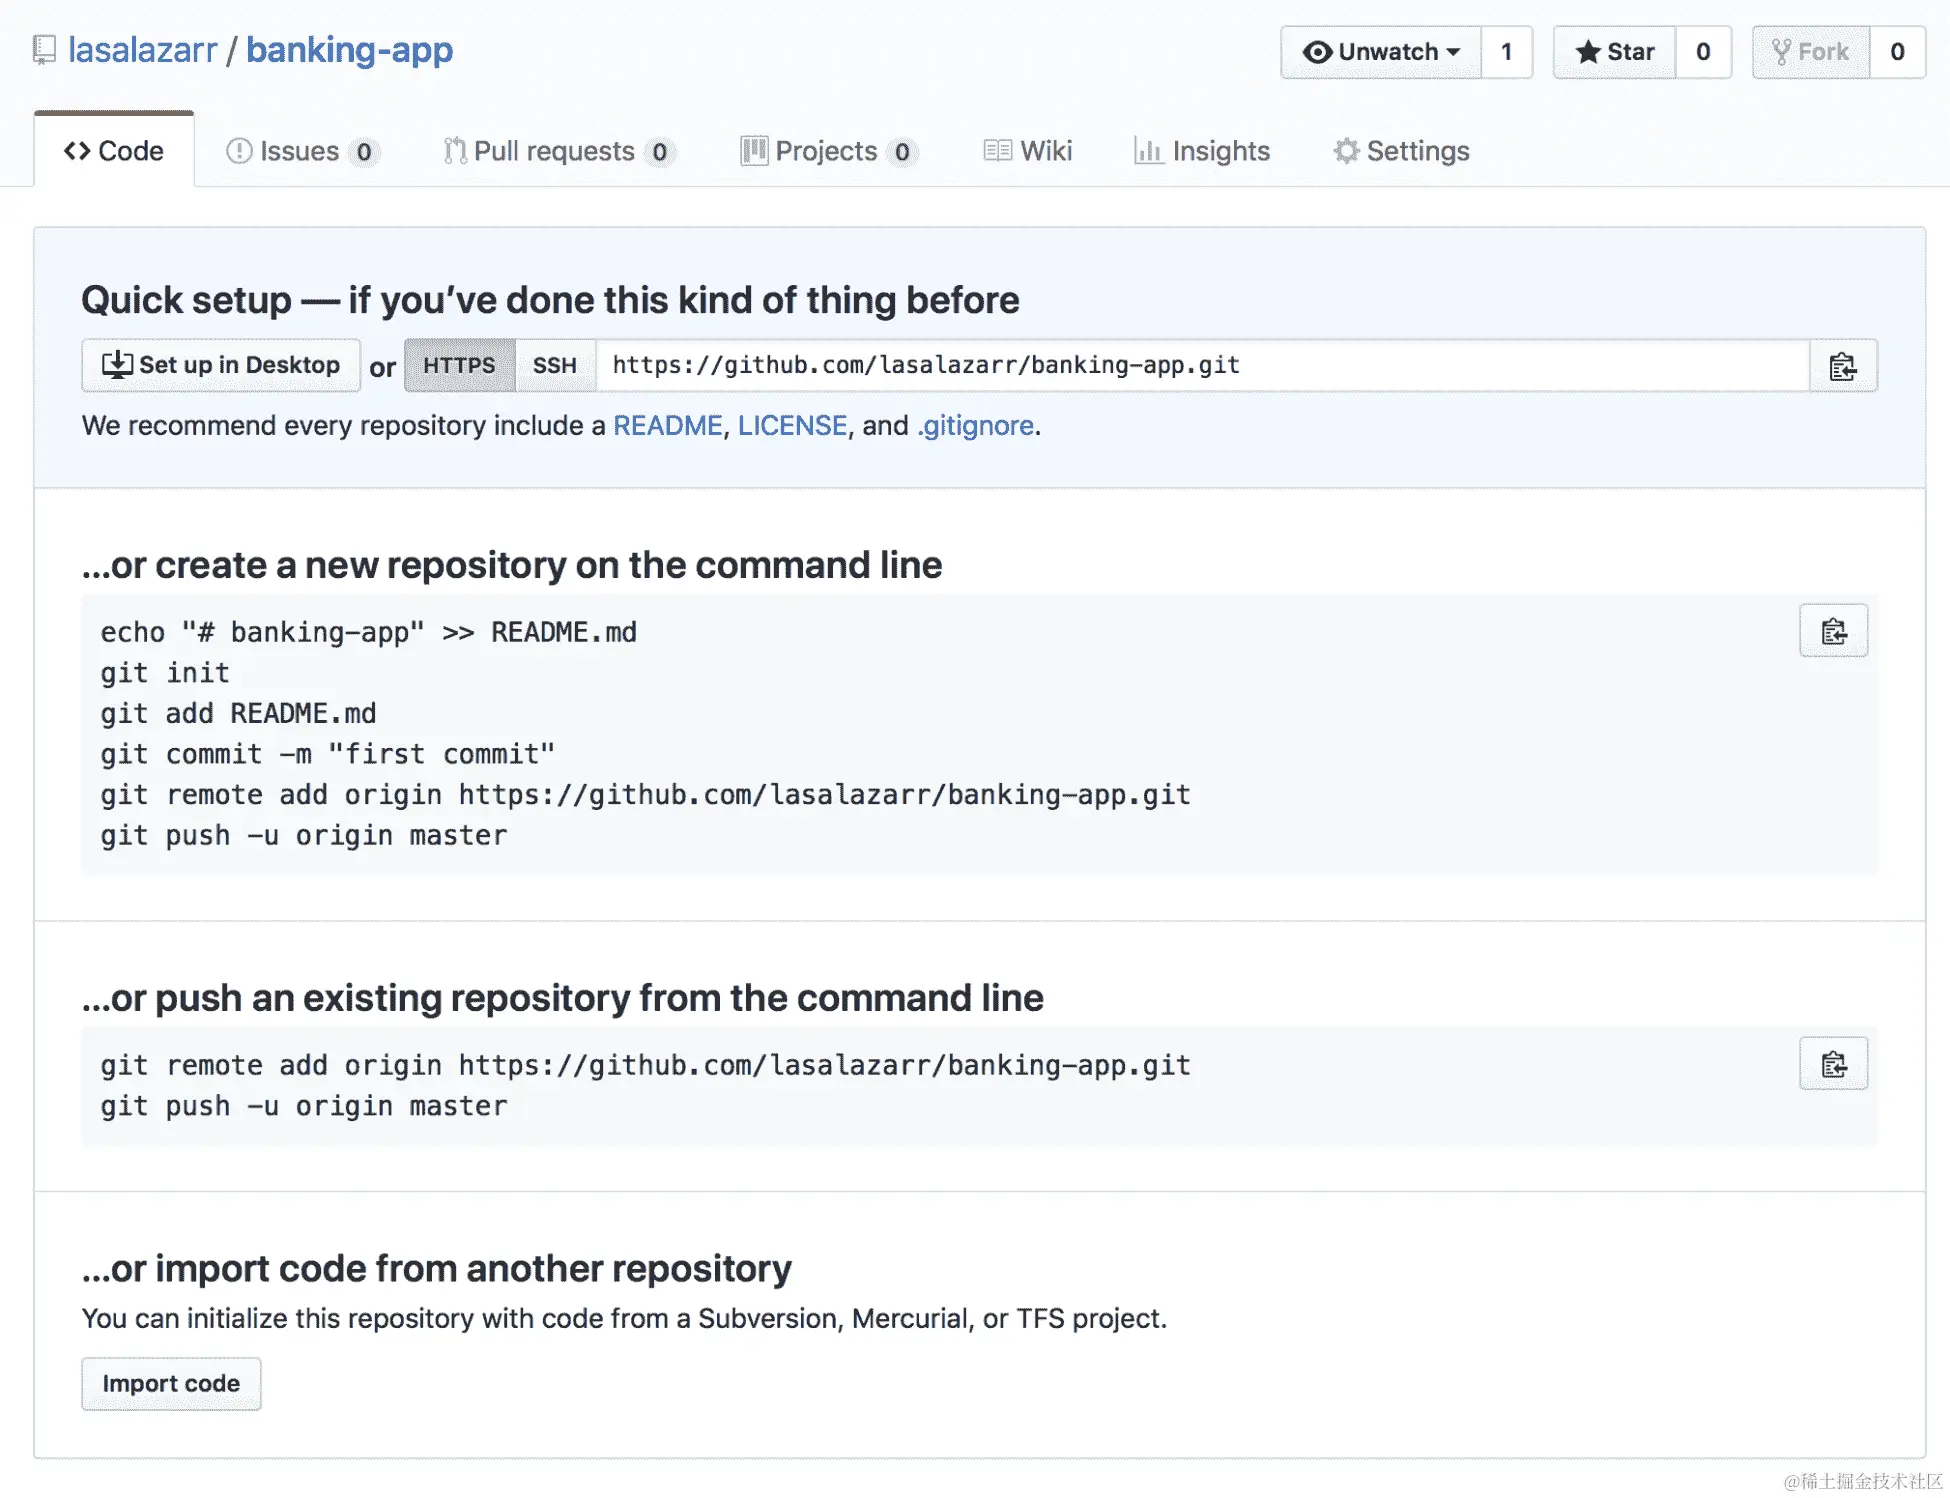
Task: Copy the push existing repository commands
Action: pos(1832,1064)
